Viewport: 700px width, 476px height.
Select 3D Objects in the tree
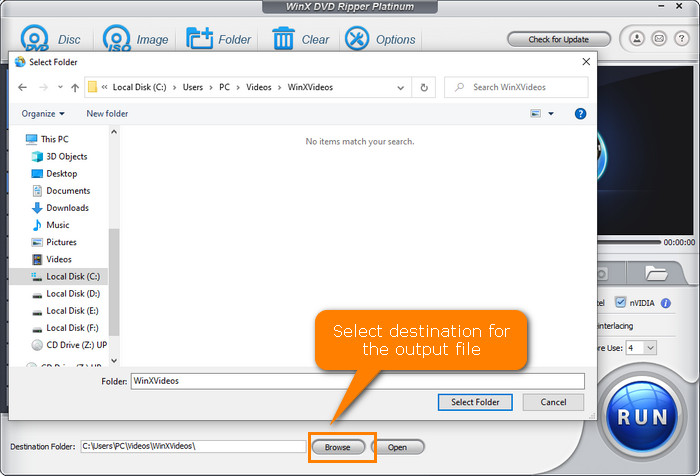tap(59, 156)
